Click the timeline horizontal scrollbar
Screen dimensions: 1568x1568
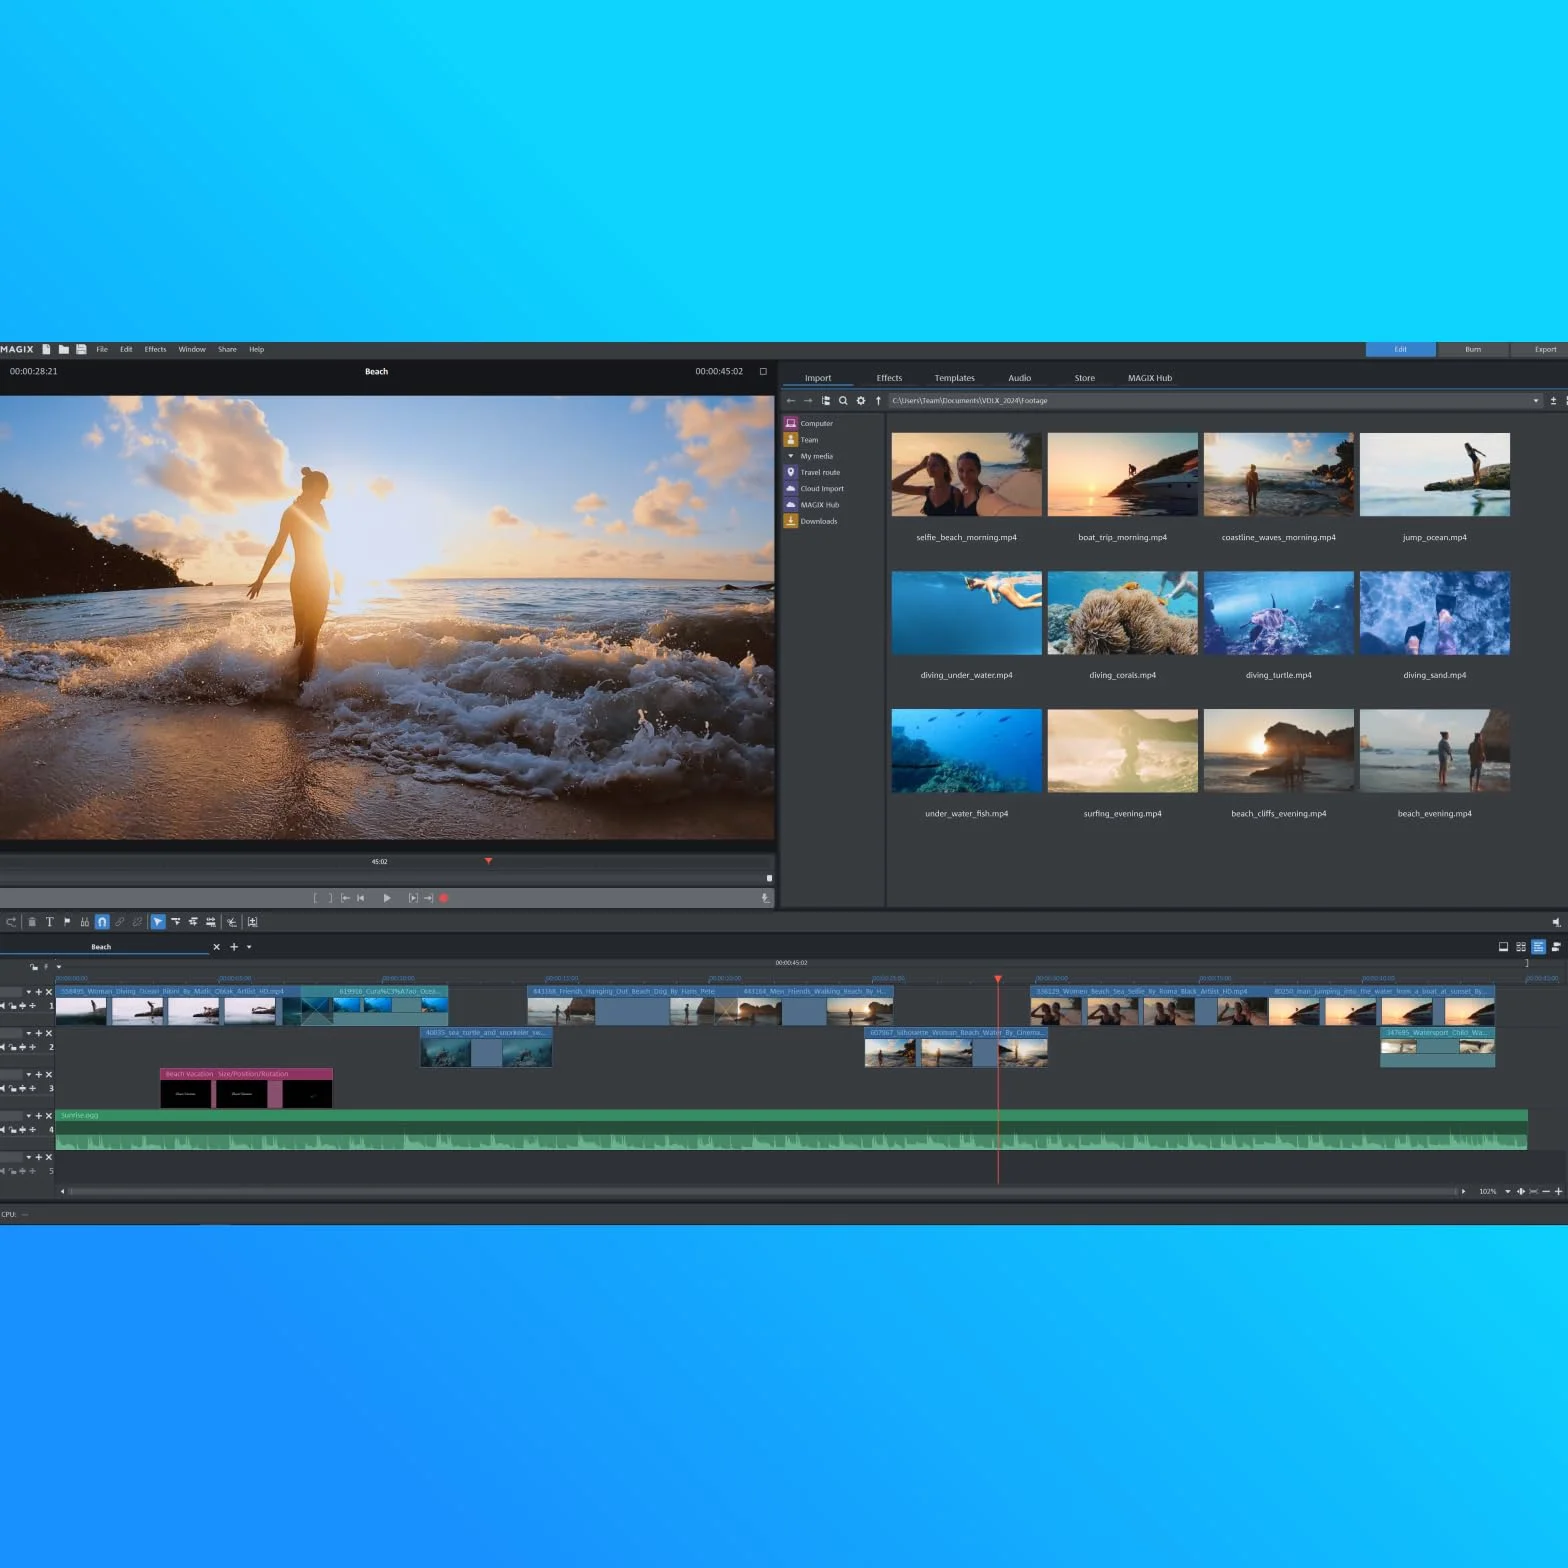761,1192
